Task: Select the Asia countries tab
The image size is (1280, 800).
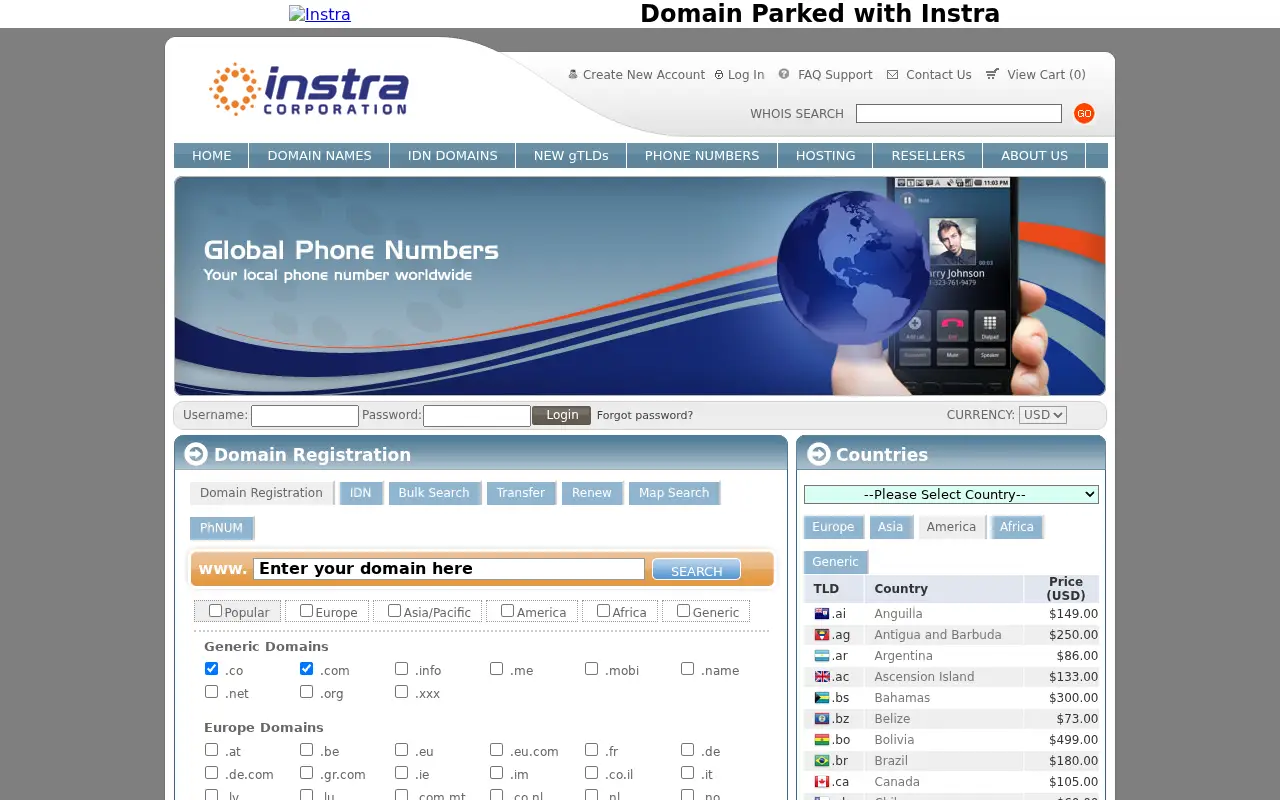Action: [890, 527]
